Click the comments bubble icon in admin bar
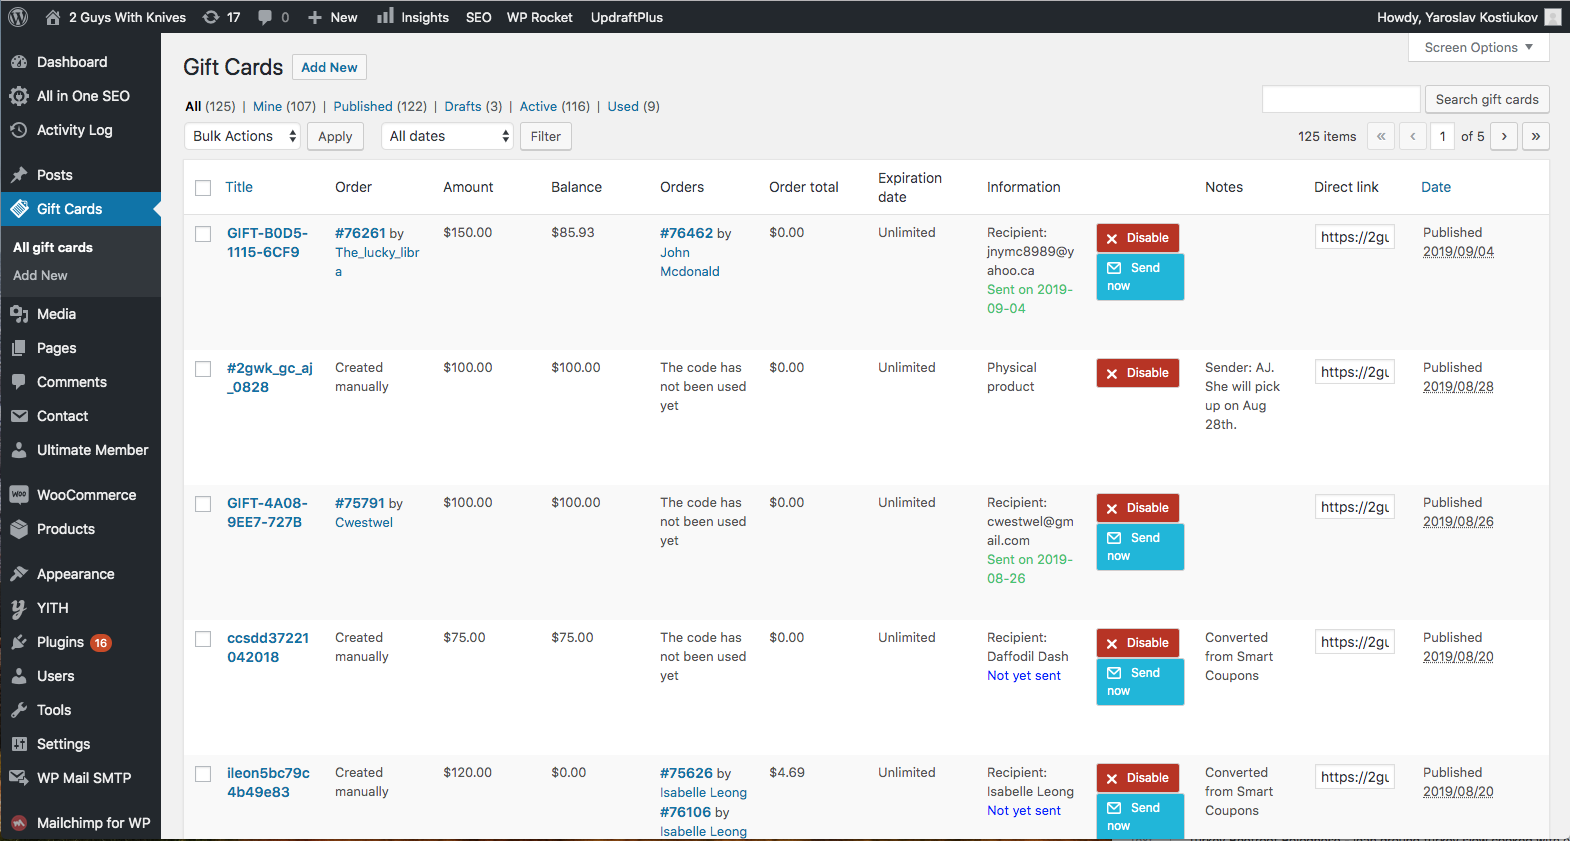The height and width of the screenshot is (841, 1570). click(265, 17)
